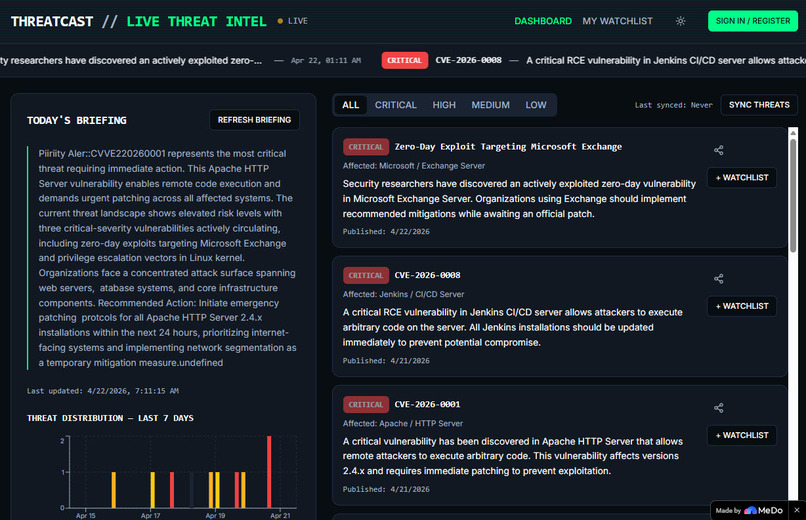Click 'Affected: Microsoft / Exchange Server' text
The image size is (806, 520).
tap(414, 166)
